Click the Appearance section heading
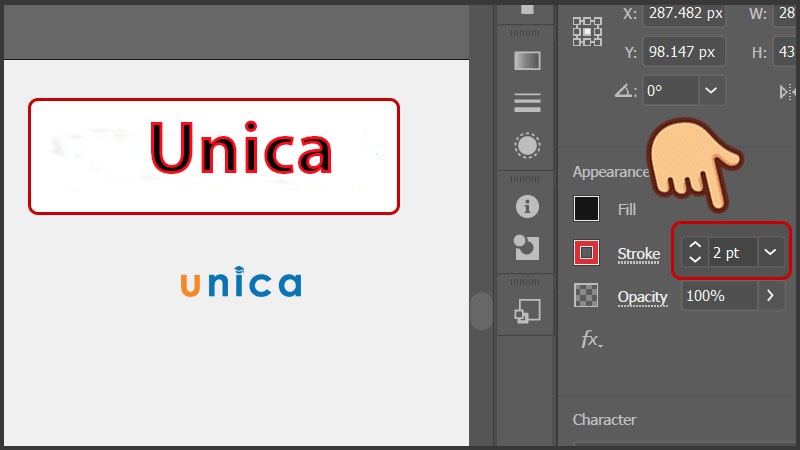 (x=611, y=172)
